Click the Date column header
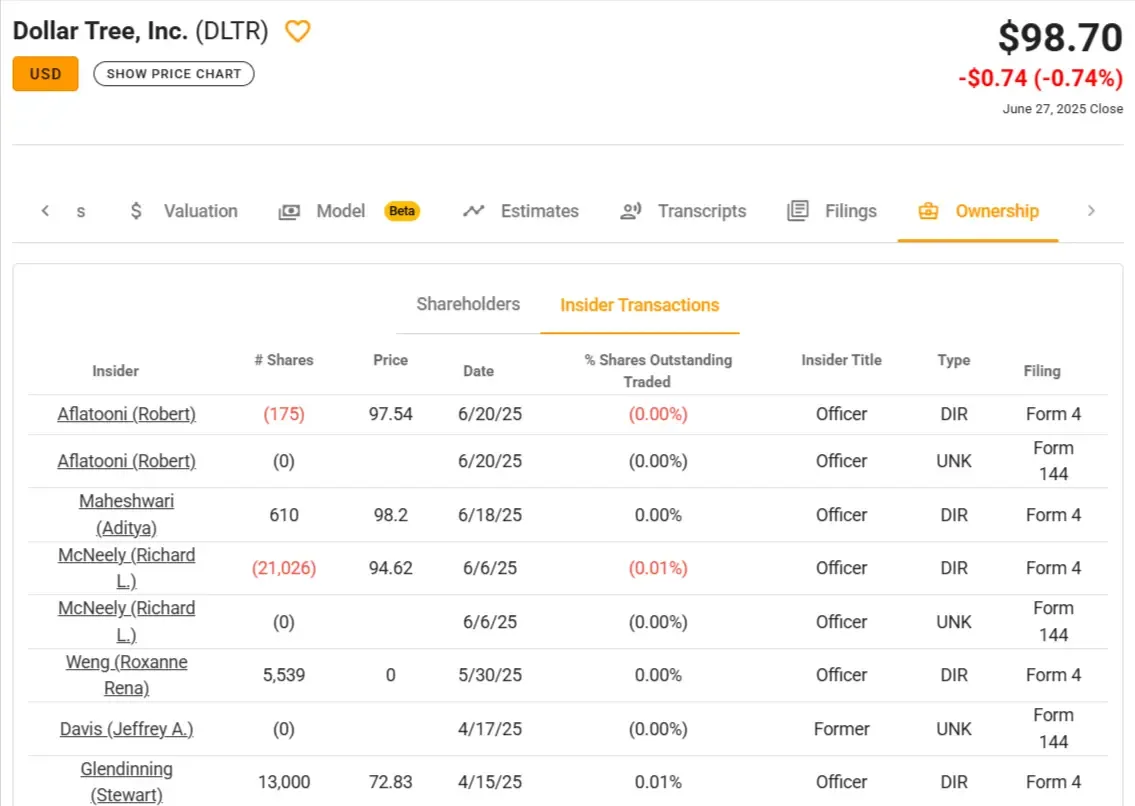Viewport: 1135px width, 806px height. pos(478,371)
